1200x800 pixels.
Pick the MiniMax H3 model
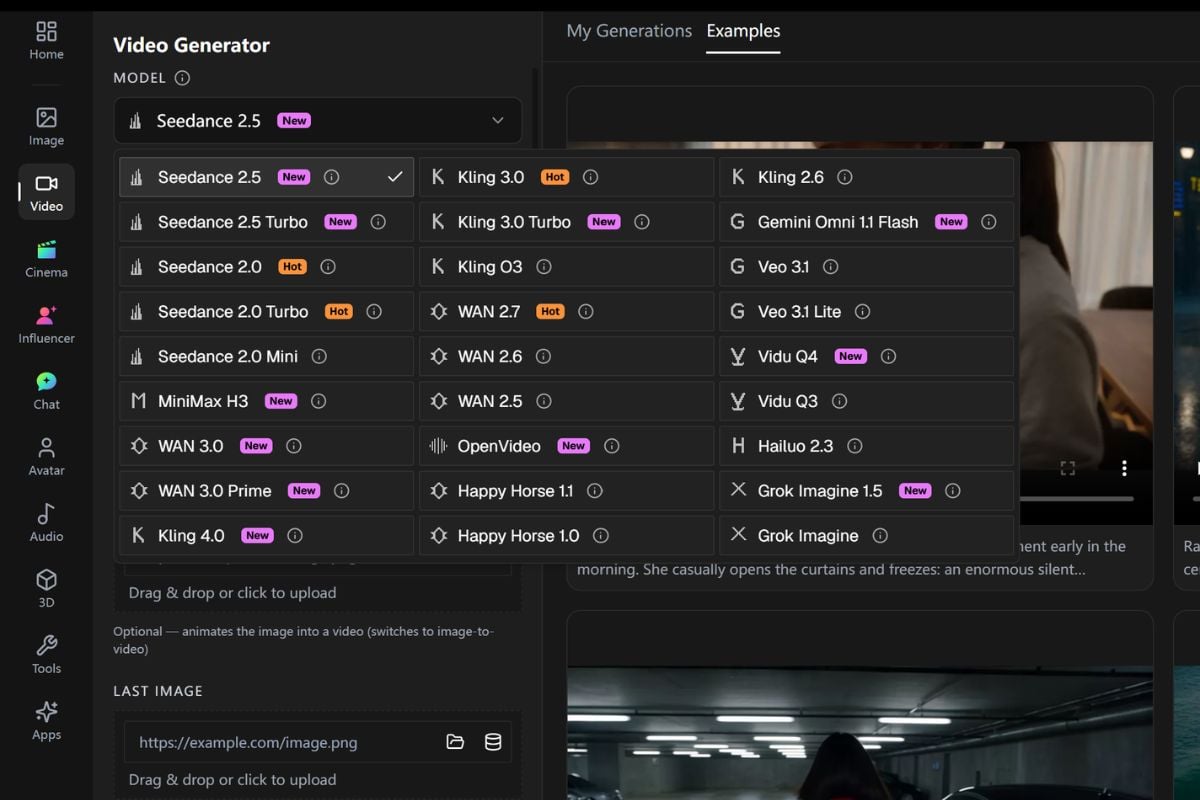click(x=266, y=401)
